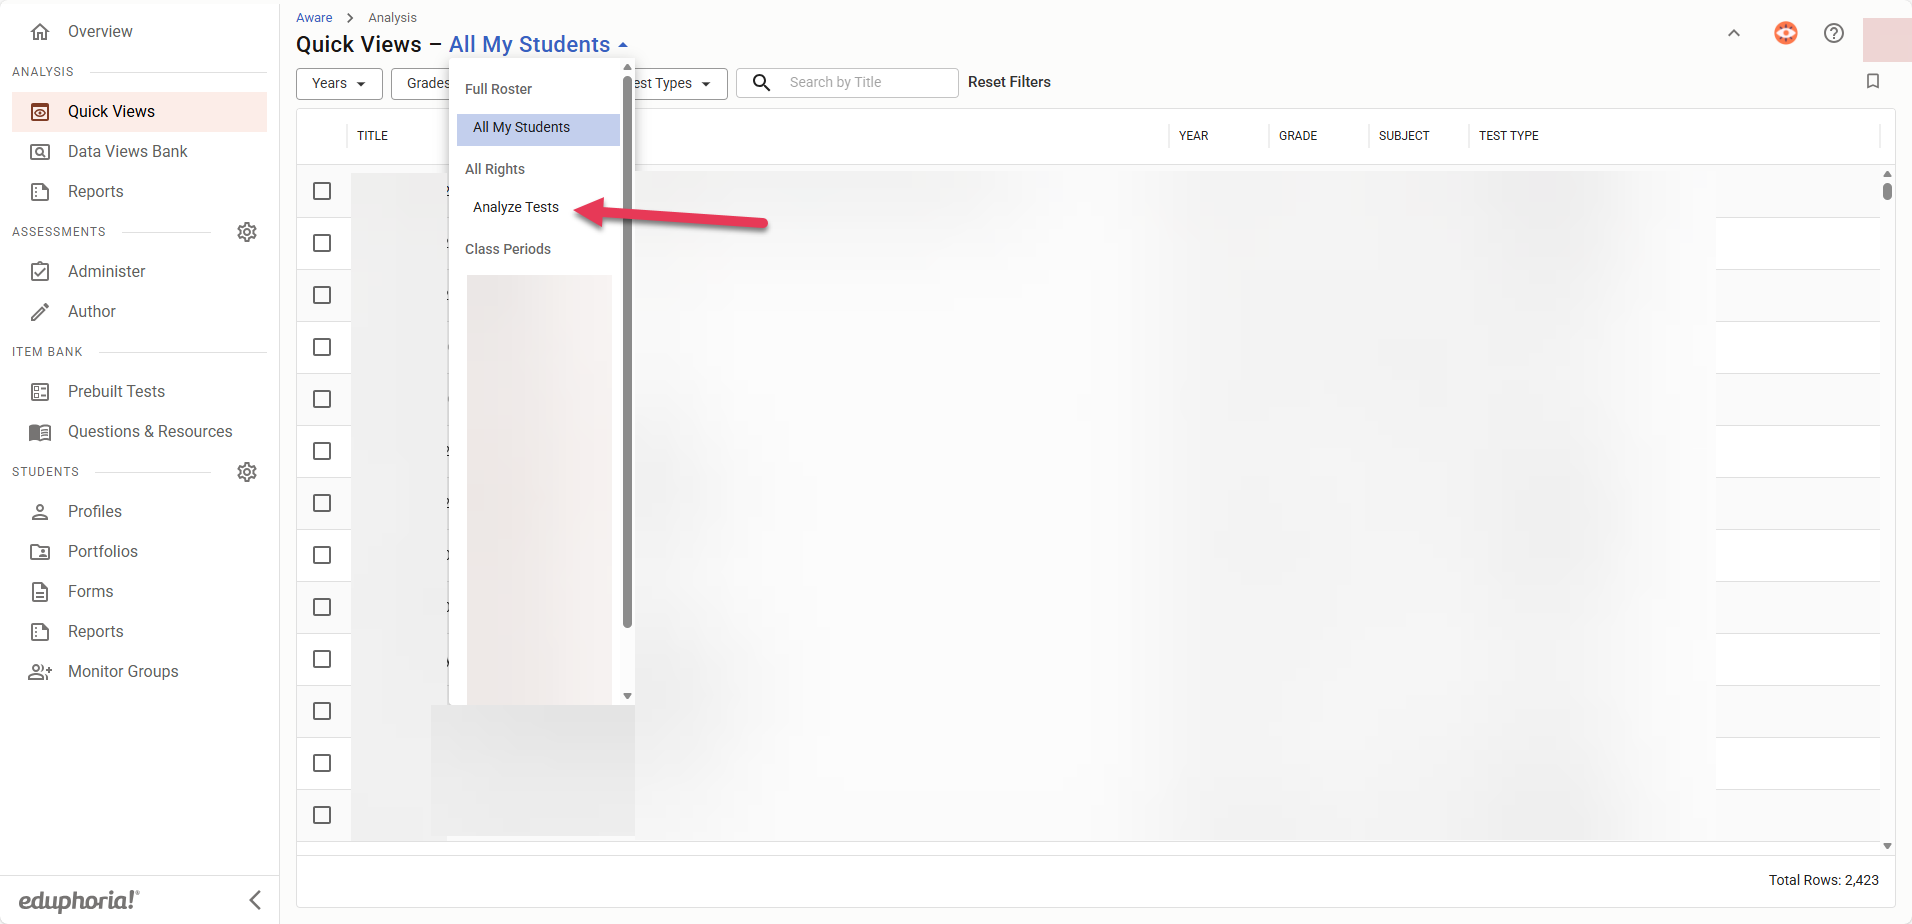The width and height of the screenshot is (1912, 924).
Task: Click the Overview home icon
Action: point(40,32)
